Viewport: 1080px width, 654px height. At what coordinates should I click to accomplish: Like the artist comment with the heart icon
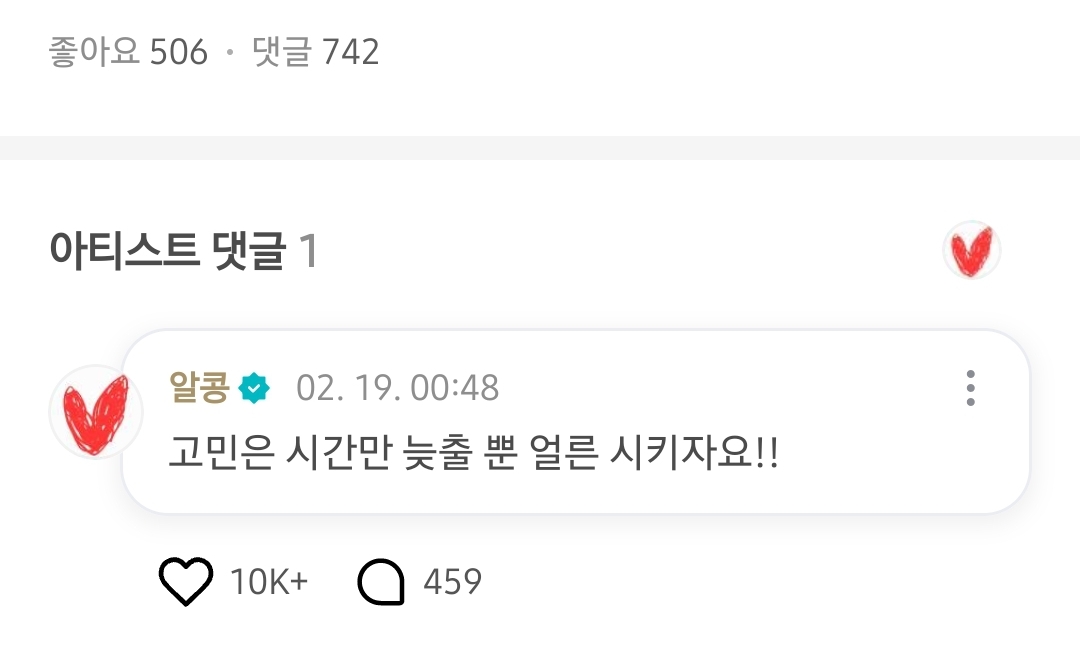pyautogui.click(x=186, y=581)
